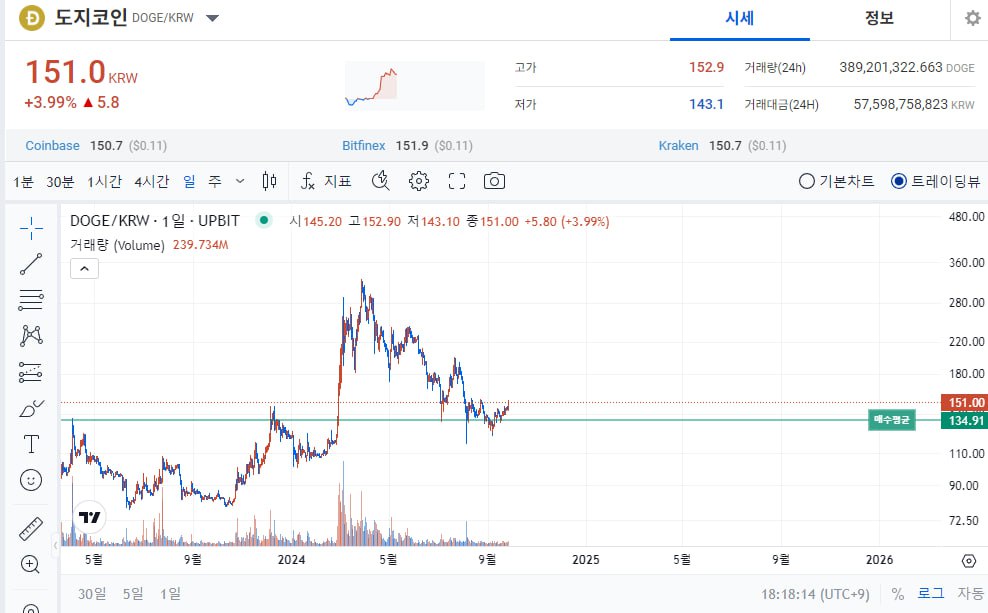Choose the XABCD pattern tool
The image size is (988, 613).
tap(31, 335)
